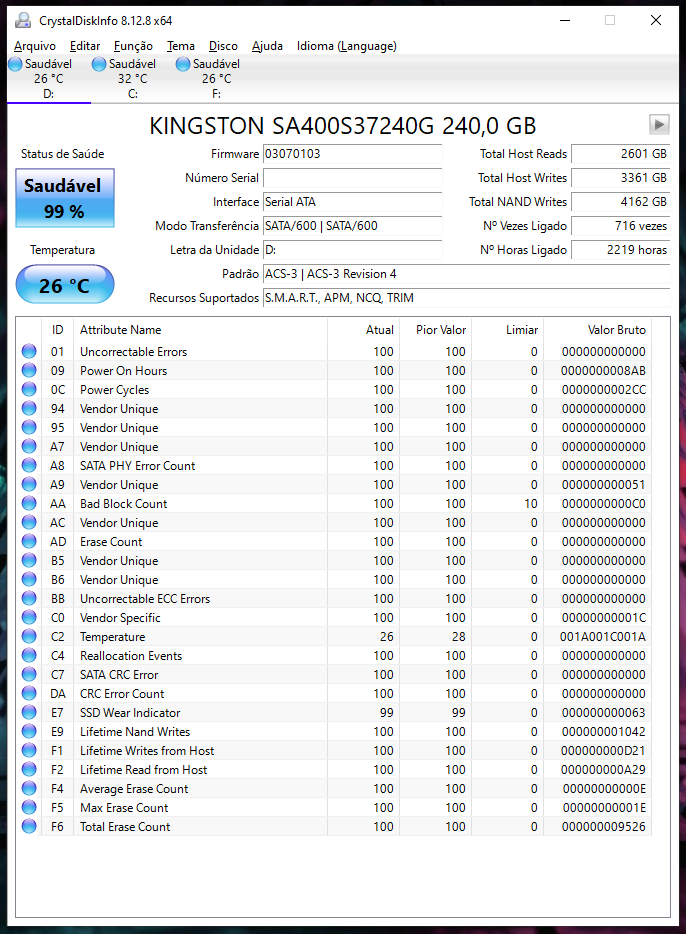The height and width of the screenshot is (934, 686).
Task: Click the Padrão ACS-3 field
Action: click(466, 274)
